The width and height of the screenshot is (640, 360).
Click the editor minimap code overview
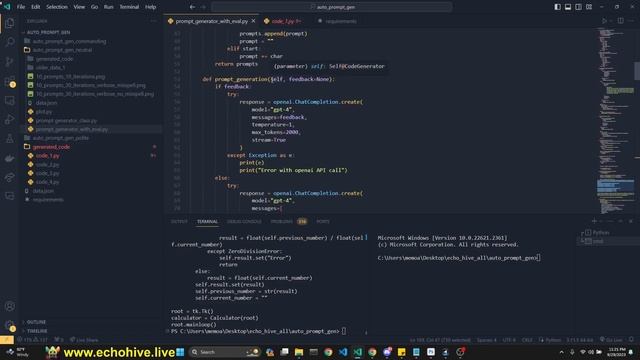point(616,120)
